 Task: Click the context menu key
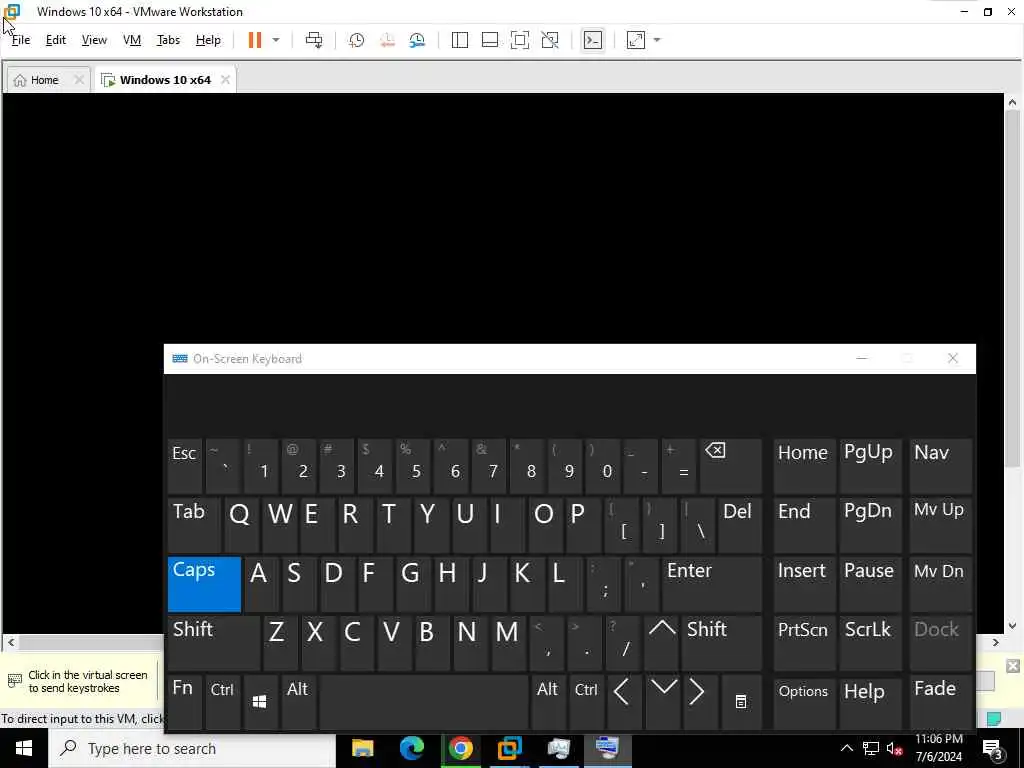pyautogui.click(x=741, y=702)
